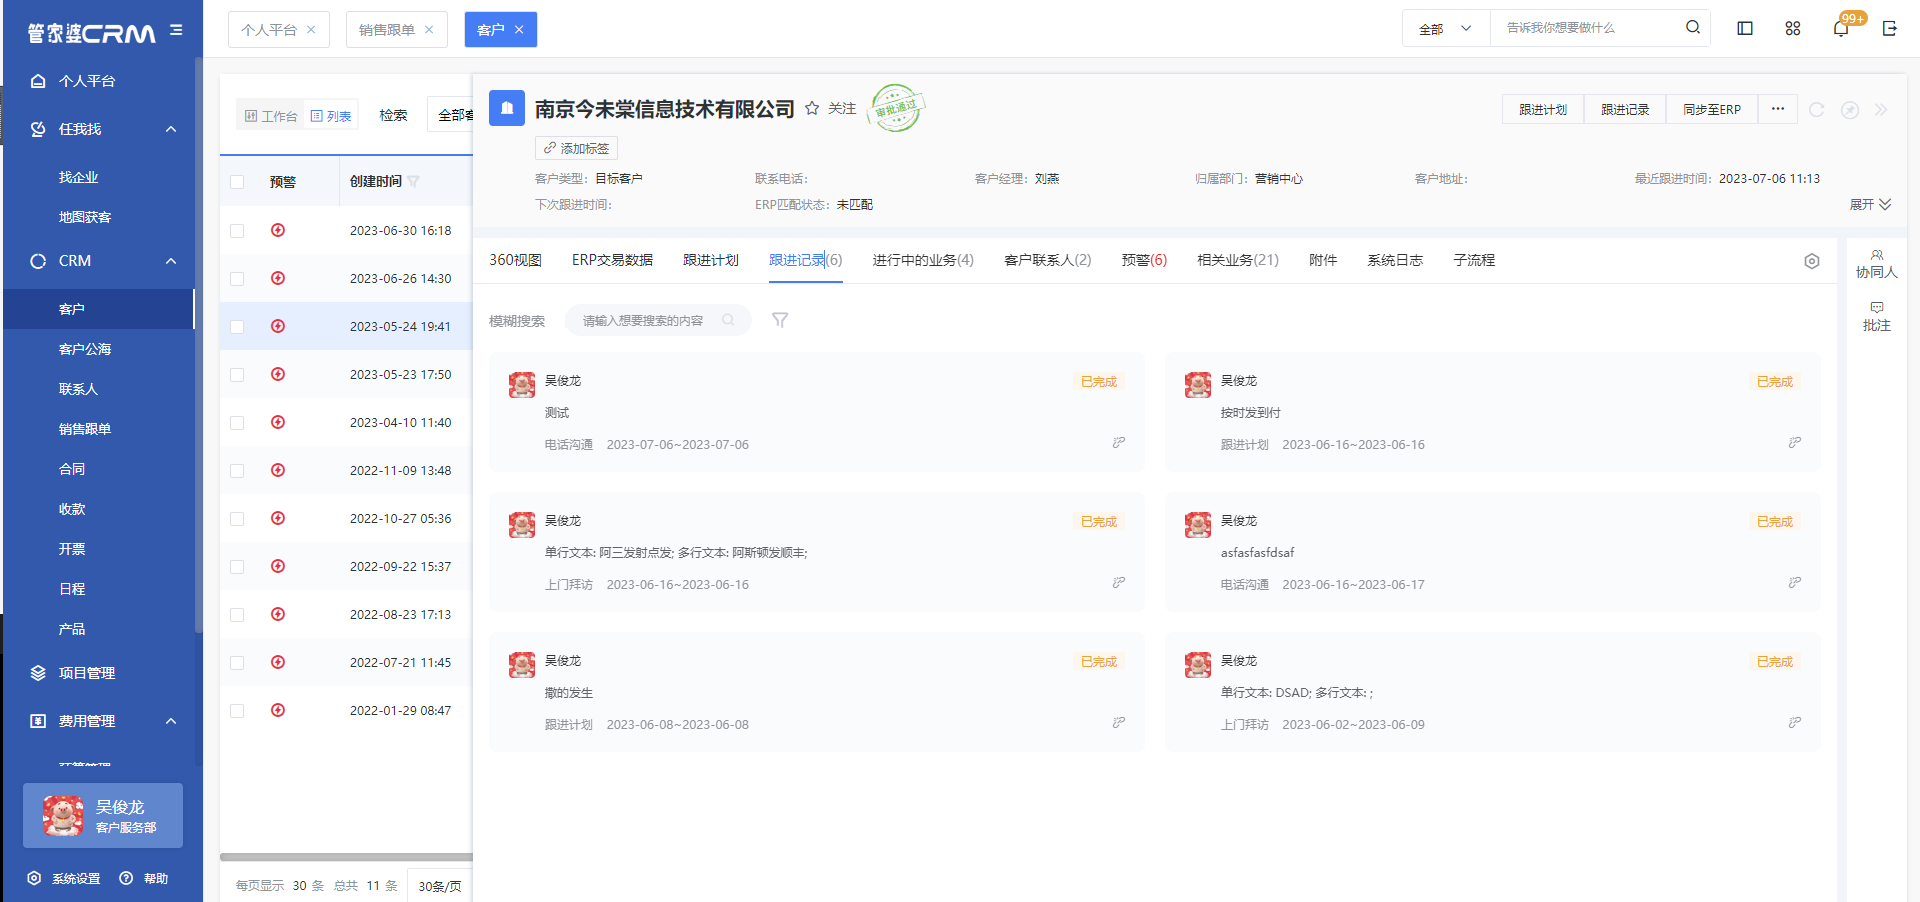Check the 2023-06-30 16:18 row checkbox

tap(237, 231)
